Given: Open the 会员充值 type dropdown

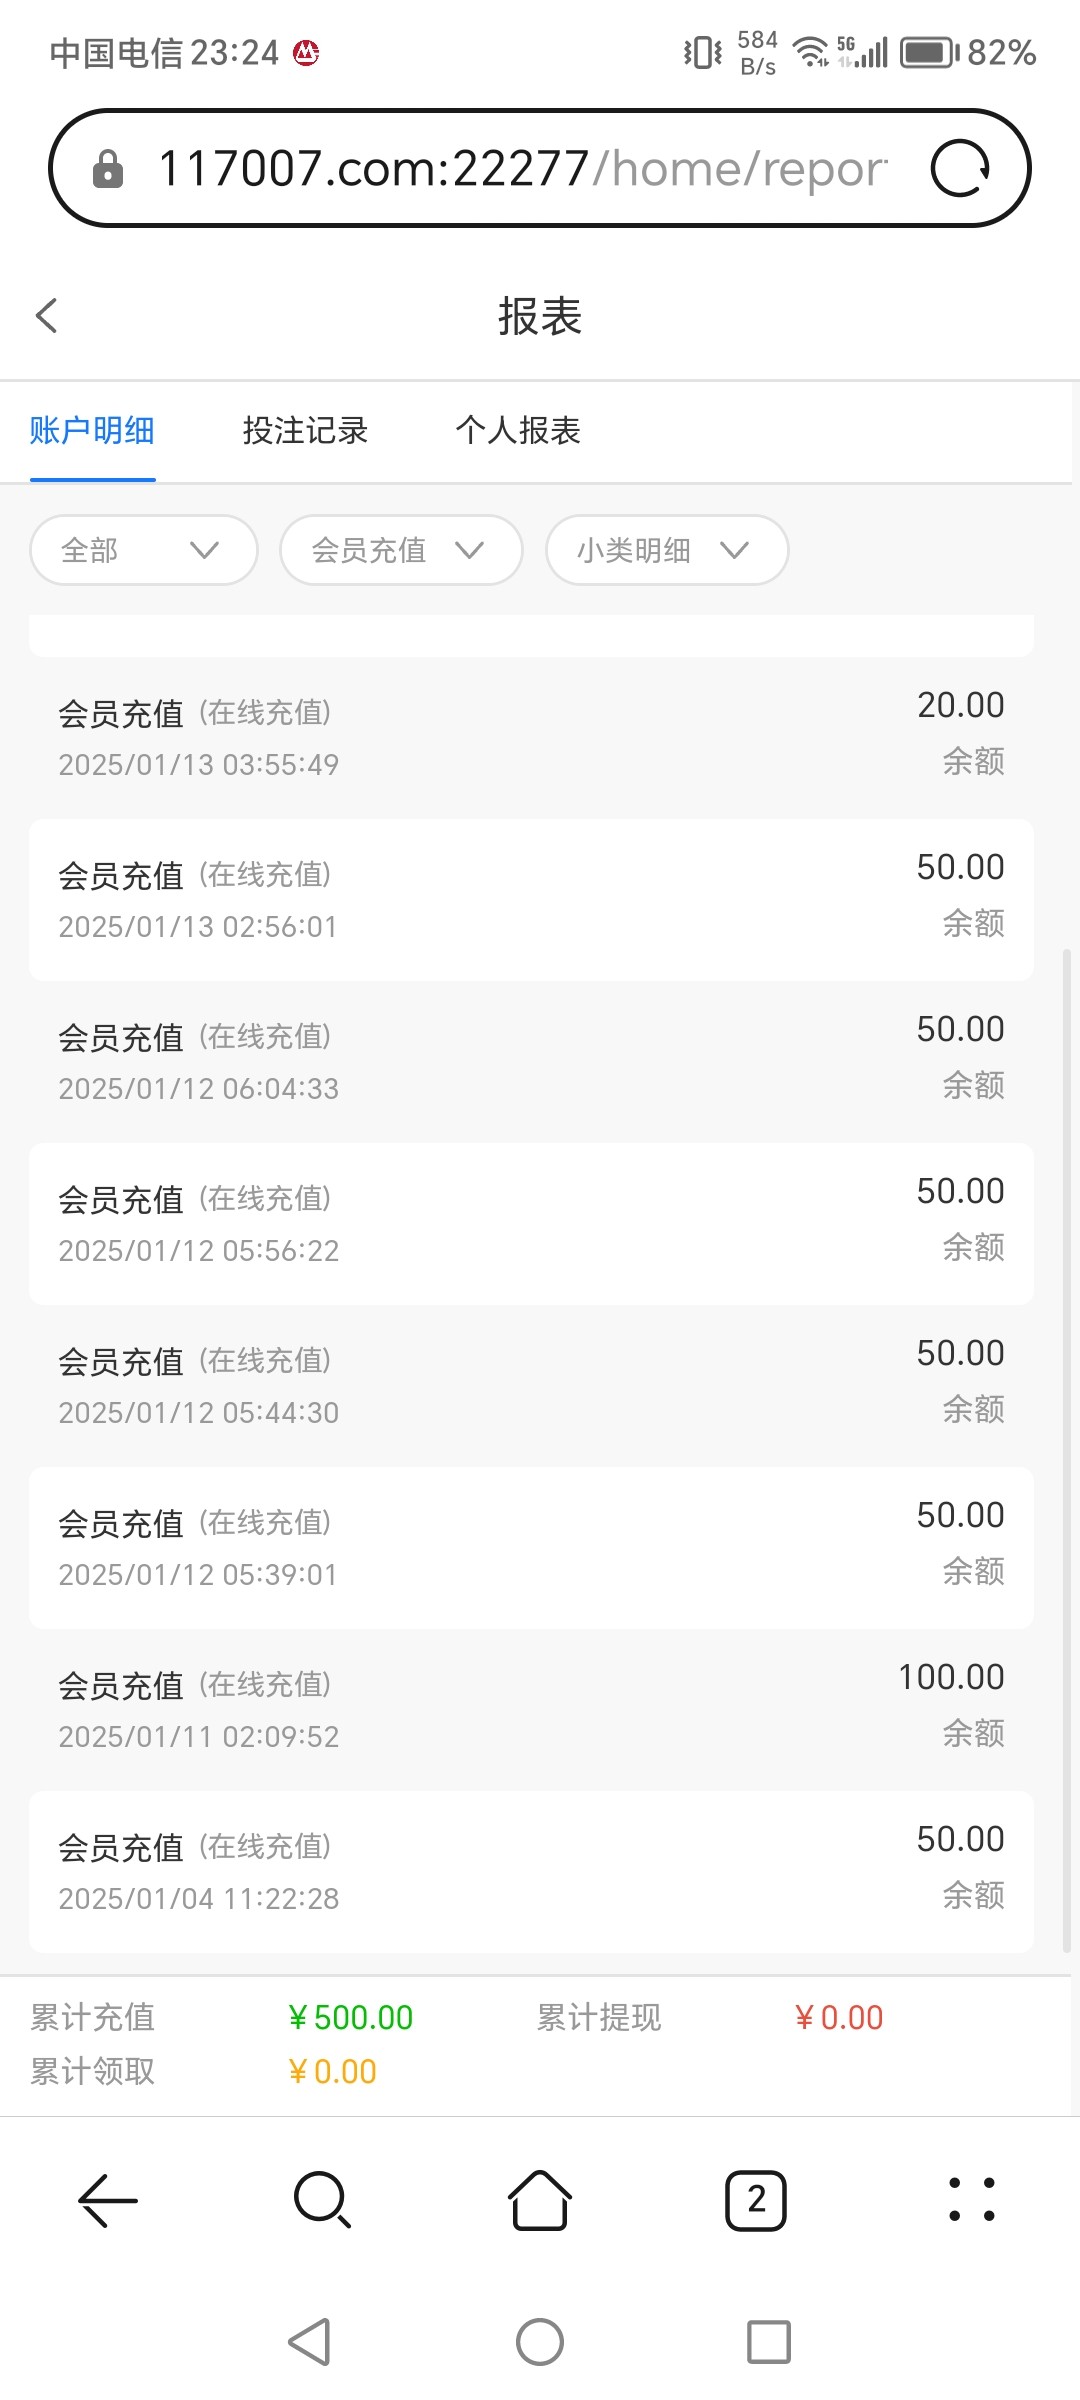Looking at the screenshot, I should [x=401, y=550].
